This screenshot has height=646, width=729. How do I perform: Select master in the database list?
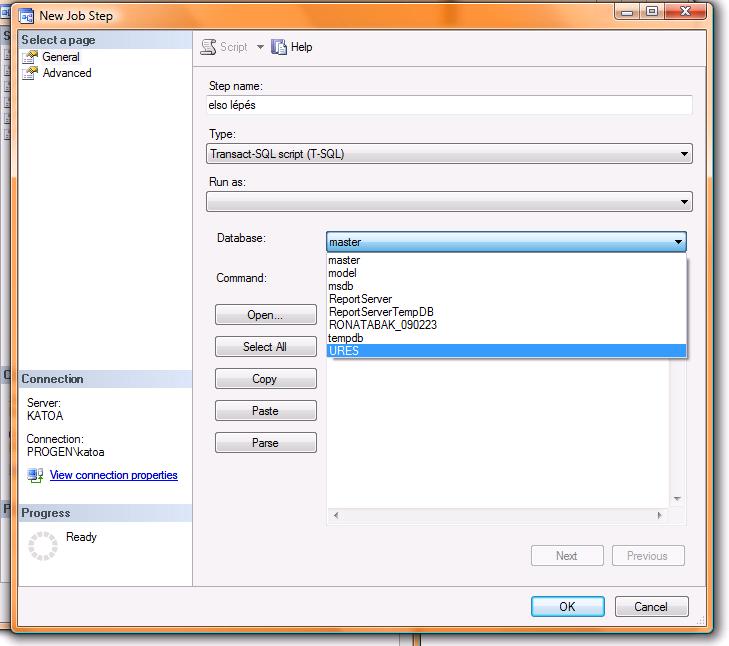click(x=506, y=260)
